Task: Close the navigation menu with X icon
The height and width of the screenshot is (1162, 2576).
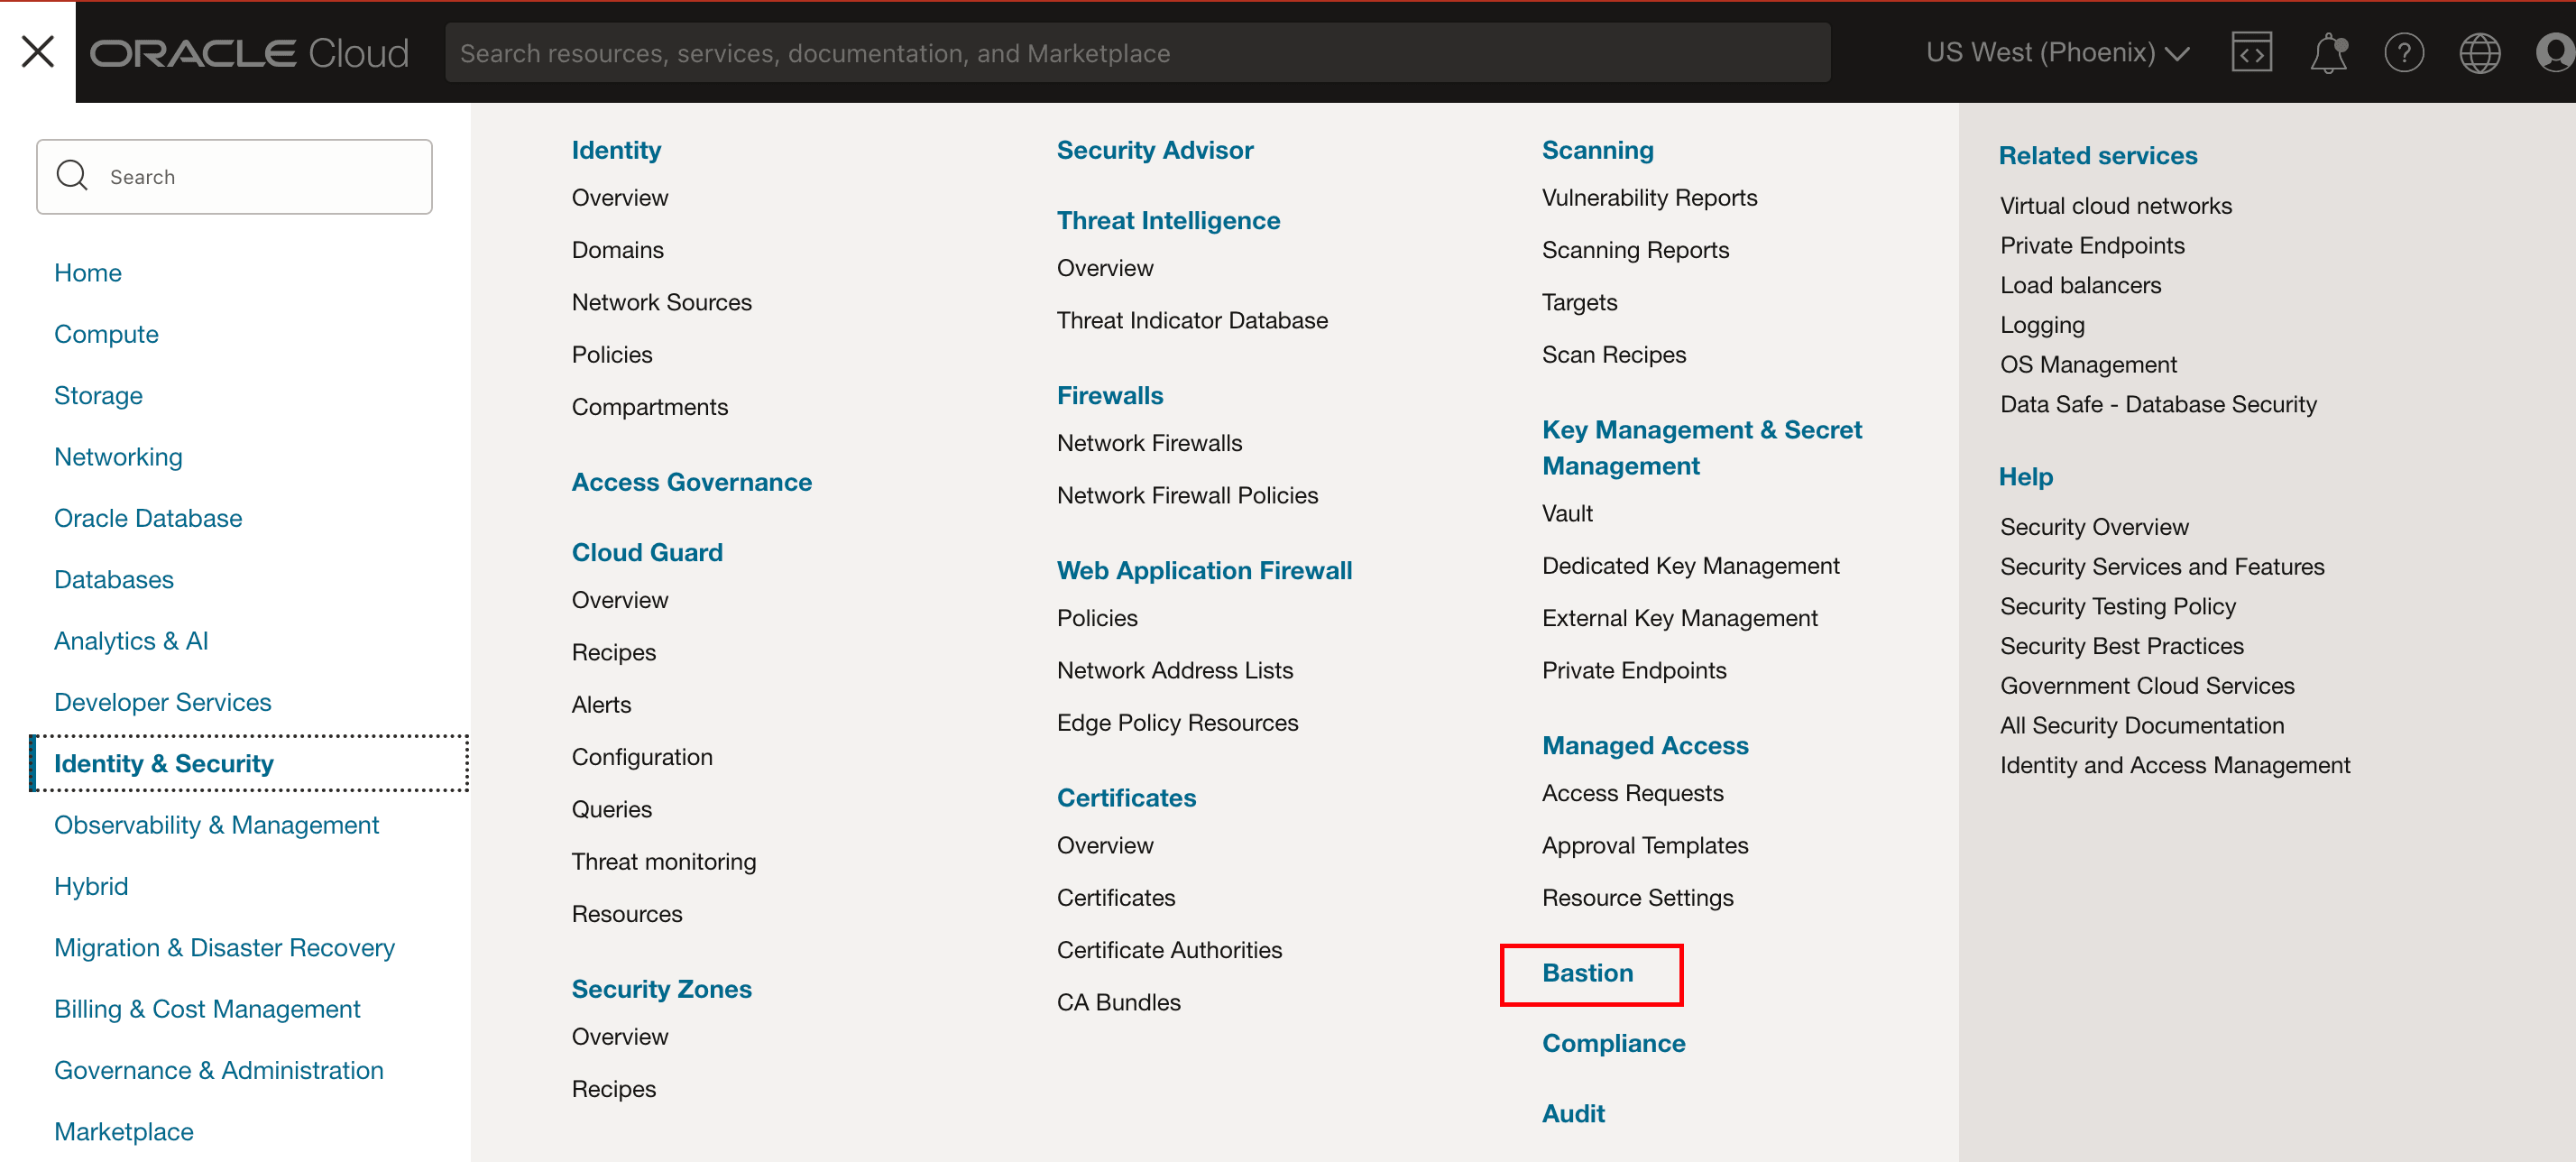Action: pos(38,52)
